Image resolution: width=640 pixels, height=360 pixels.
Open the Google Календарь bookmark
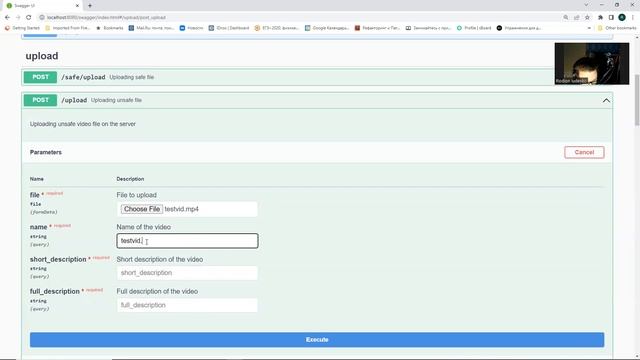coord(327,28)
